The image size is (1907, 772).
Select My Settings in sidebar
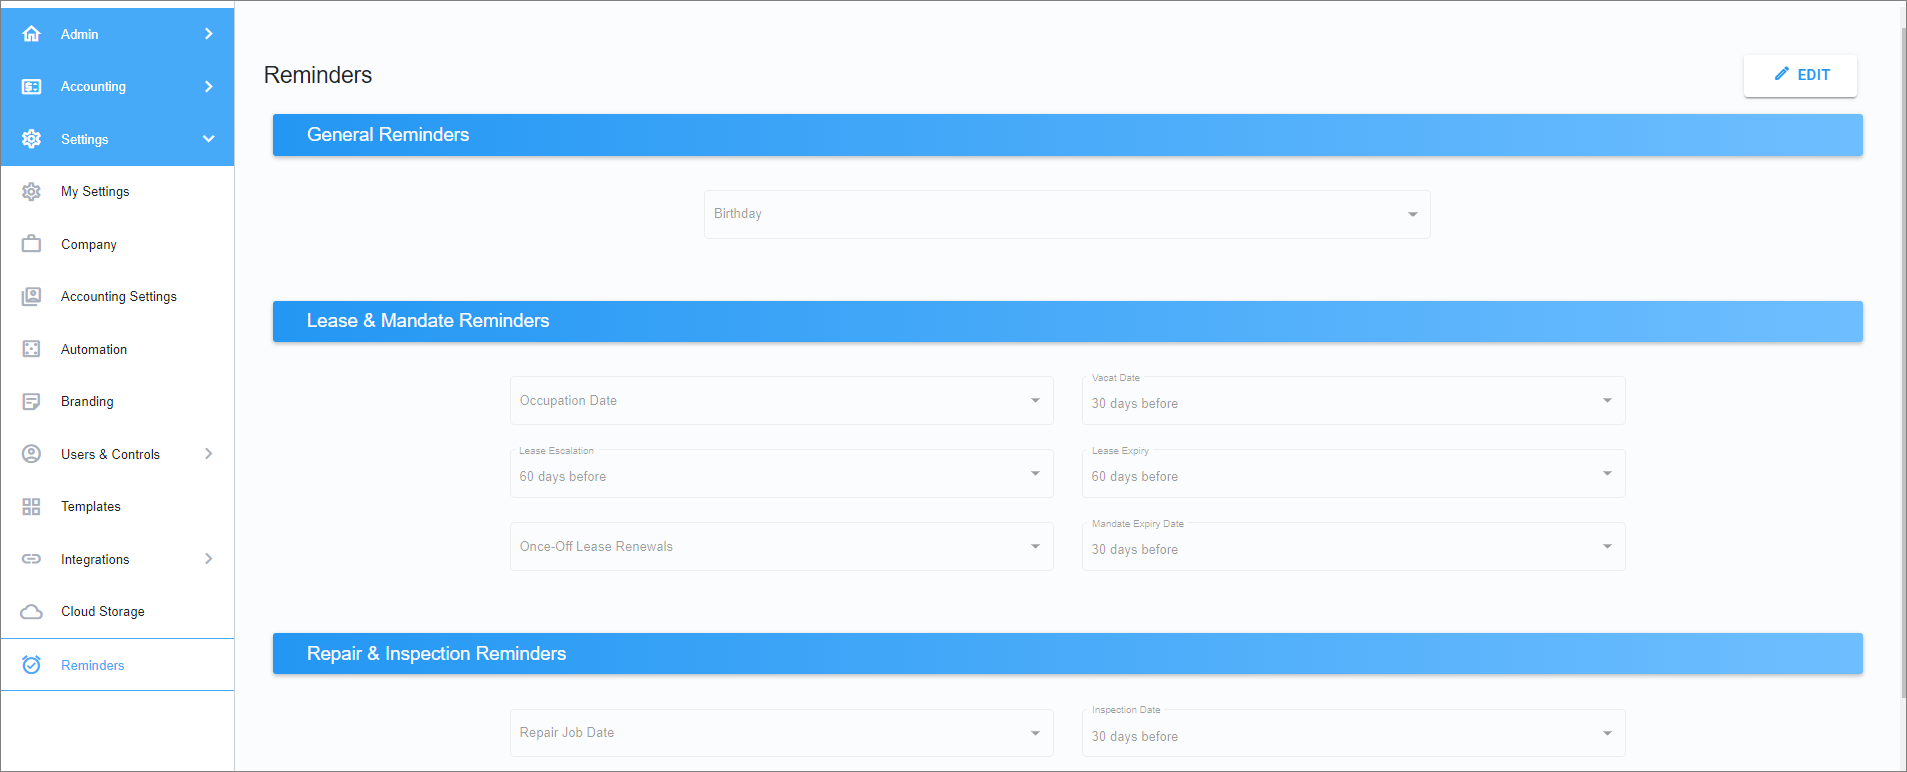point(117,192)
